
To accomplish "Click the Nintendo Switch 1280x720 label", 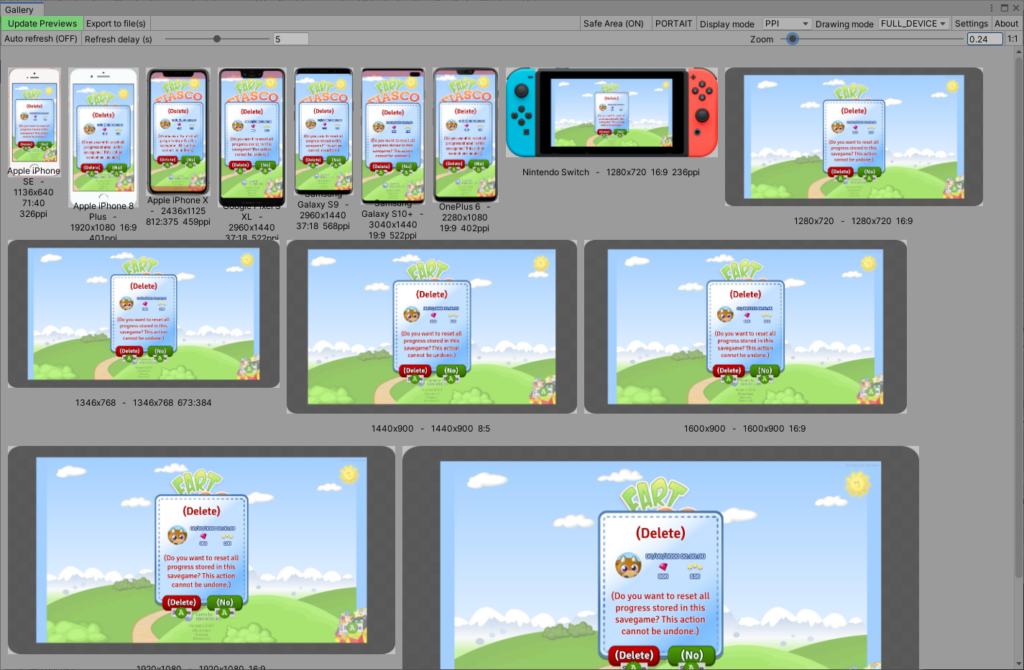I will (x=611, y=172).
